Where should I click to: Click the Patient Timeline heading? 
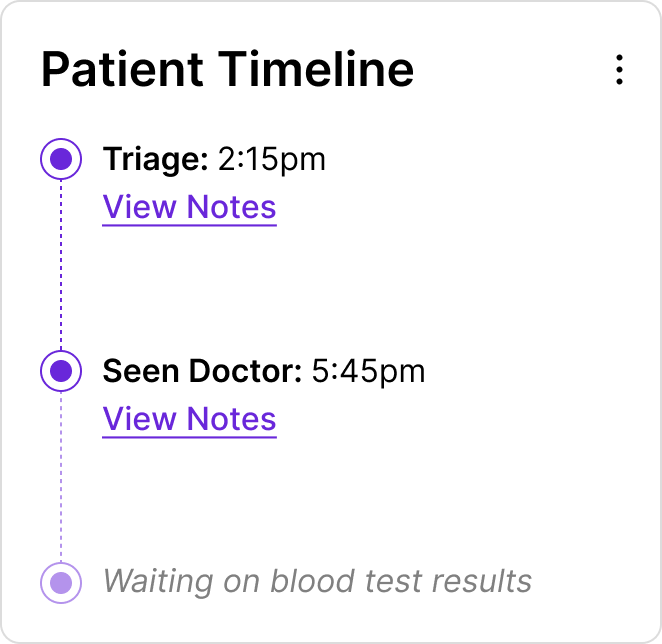[227, 70]
